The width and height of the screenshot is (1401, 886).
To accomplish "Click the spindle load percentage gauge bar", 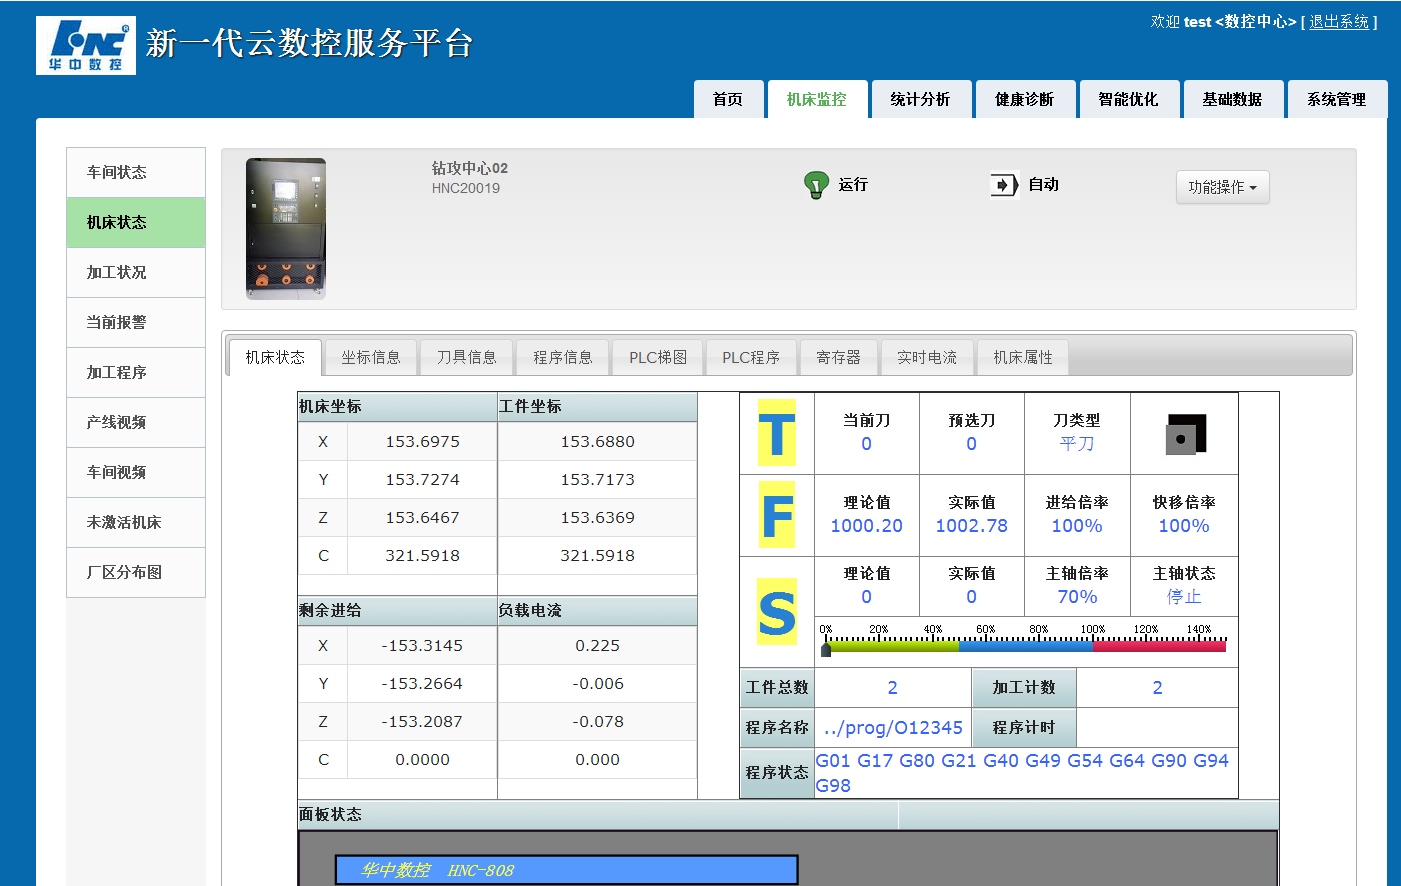I will pyautogui.click(x=1025, y=646).
